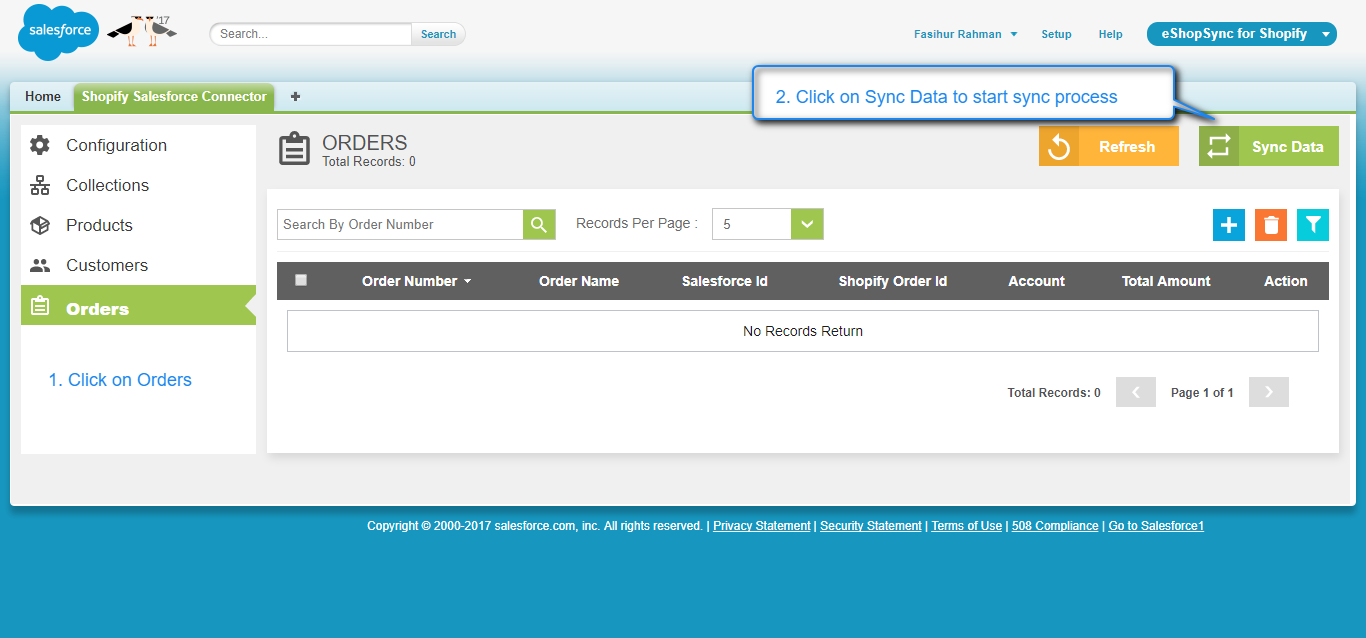This screenshot has height=638, width=1366.
Task: Open the eShopSync for Shopify app menu
Action: coord(1242,34)
